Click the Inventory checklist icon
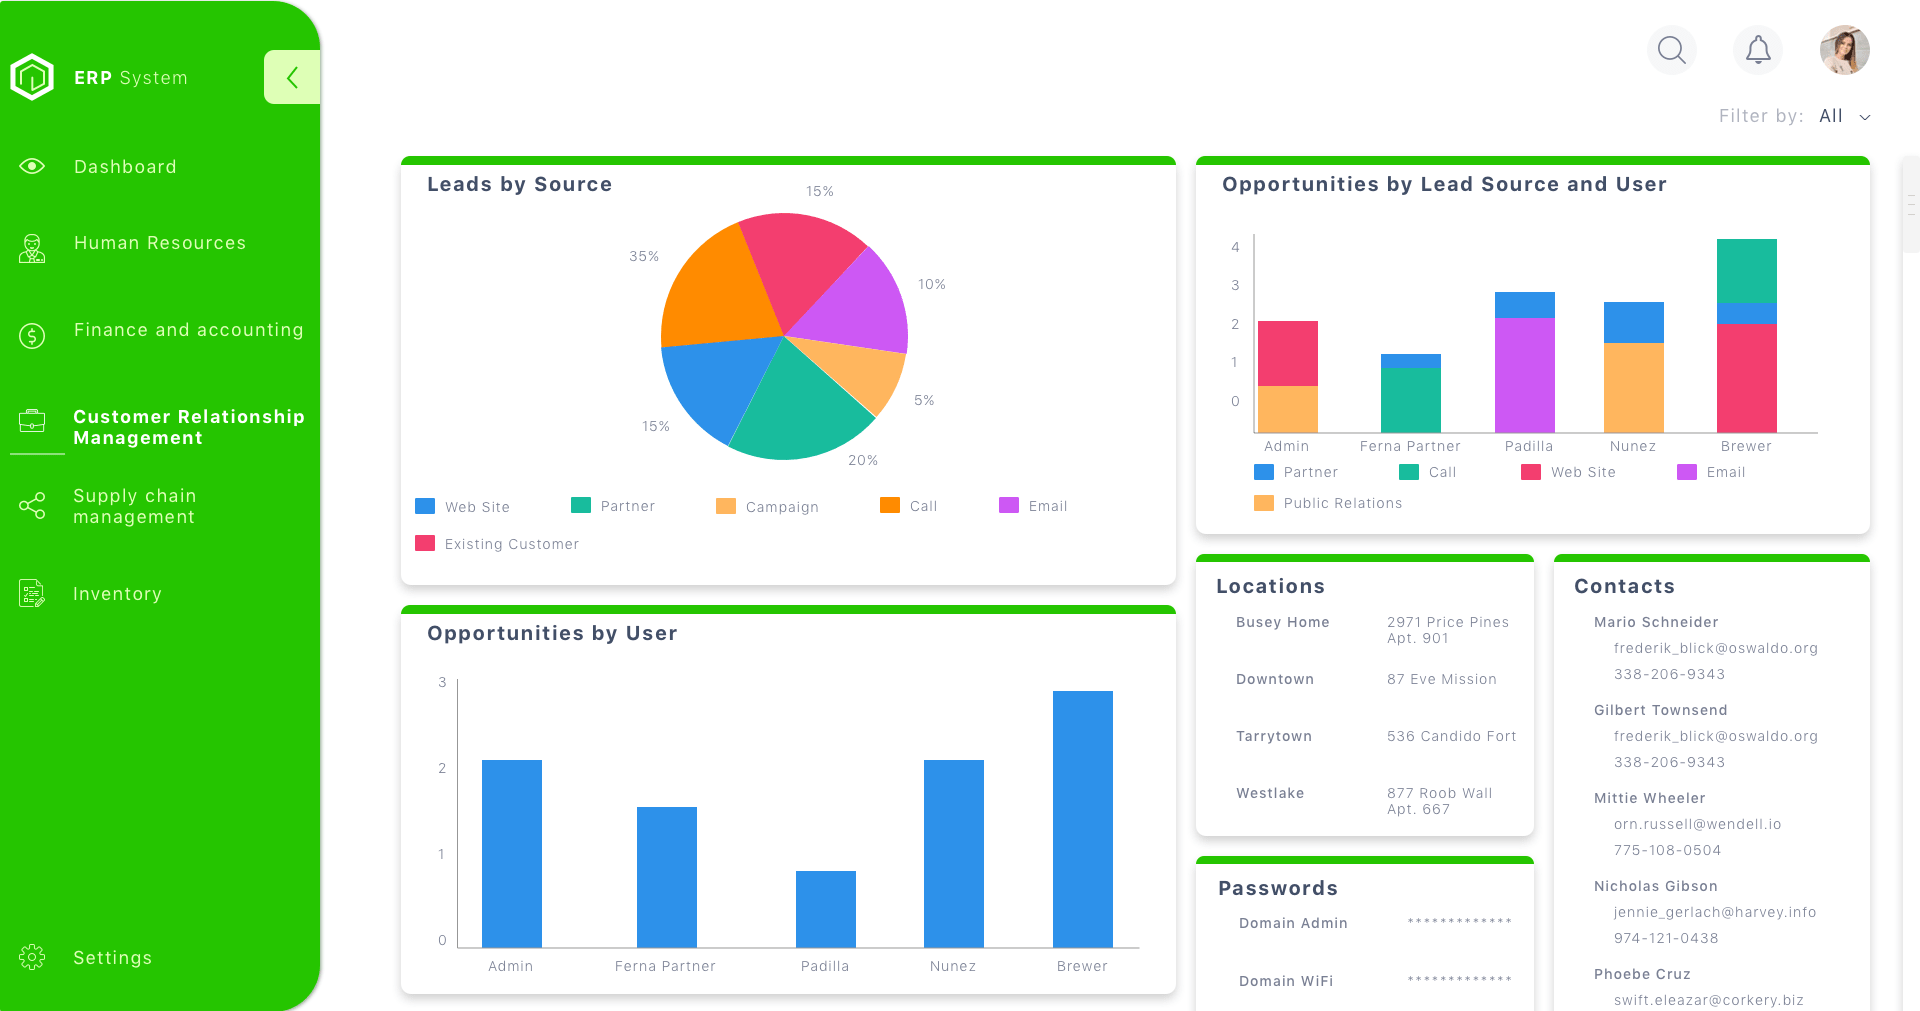 [32, 594]
